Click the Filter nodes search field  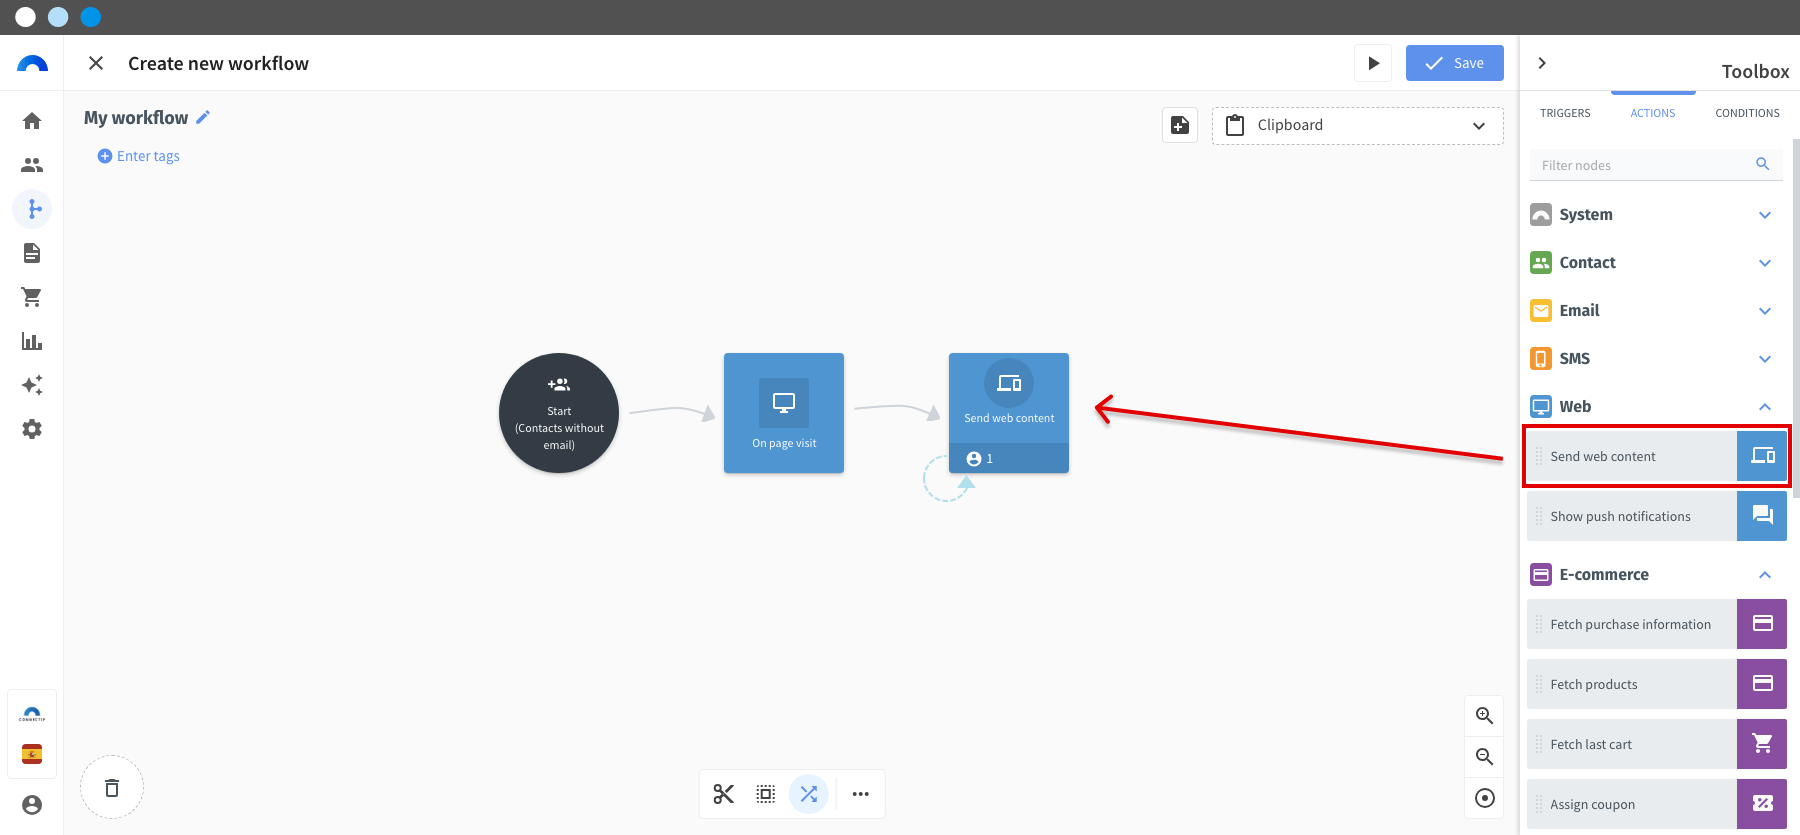click(x=1658, y=165)
